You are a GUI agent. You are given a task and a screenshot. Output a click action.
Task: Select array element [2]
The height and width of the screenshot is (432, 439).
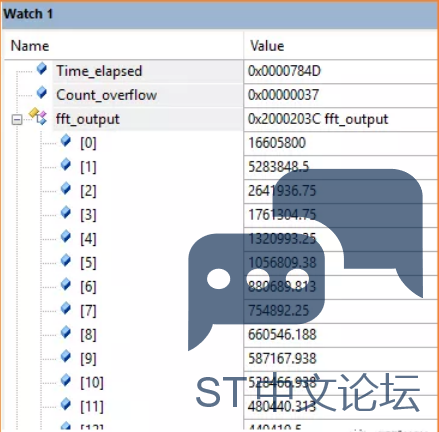click(x=88, y=191)
